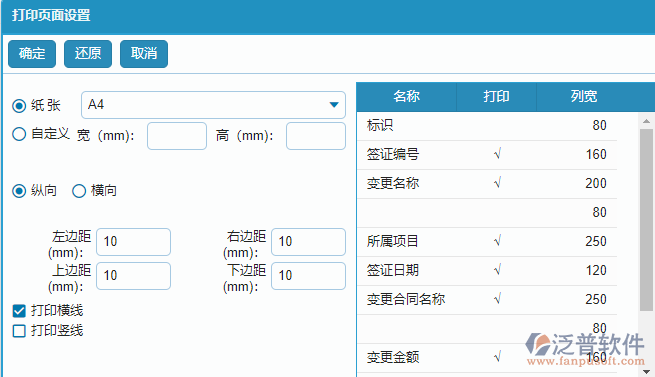
Task: Click column width 80 of 标识 row
Action: pos(599,125)
